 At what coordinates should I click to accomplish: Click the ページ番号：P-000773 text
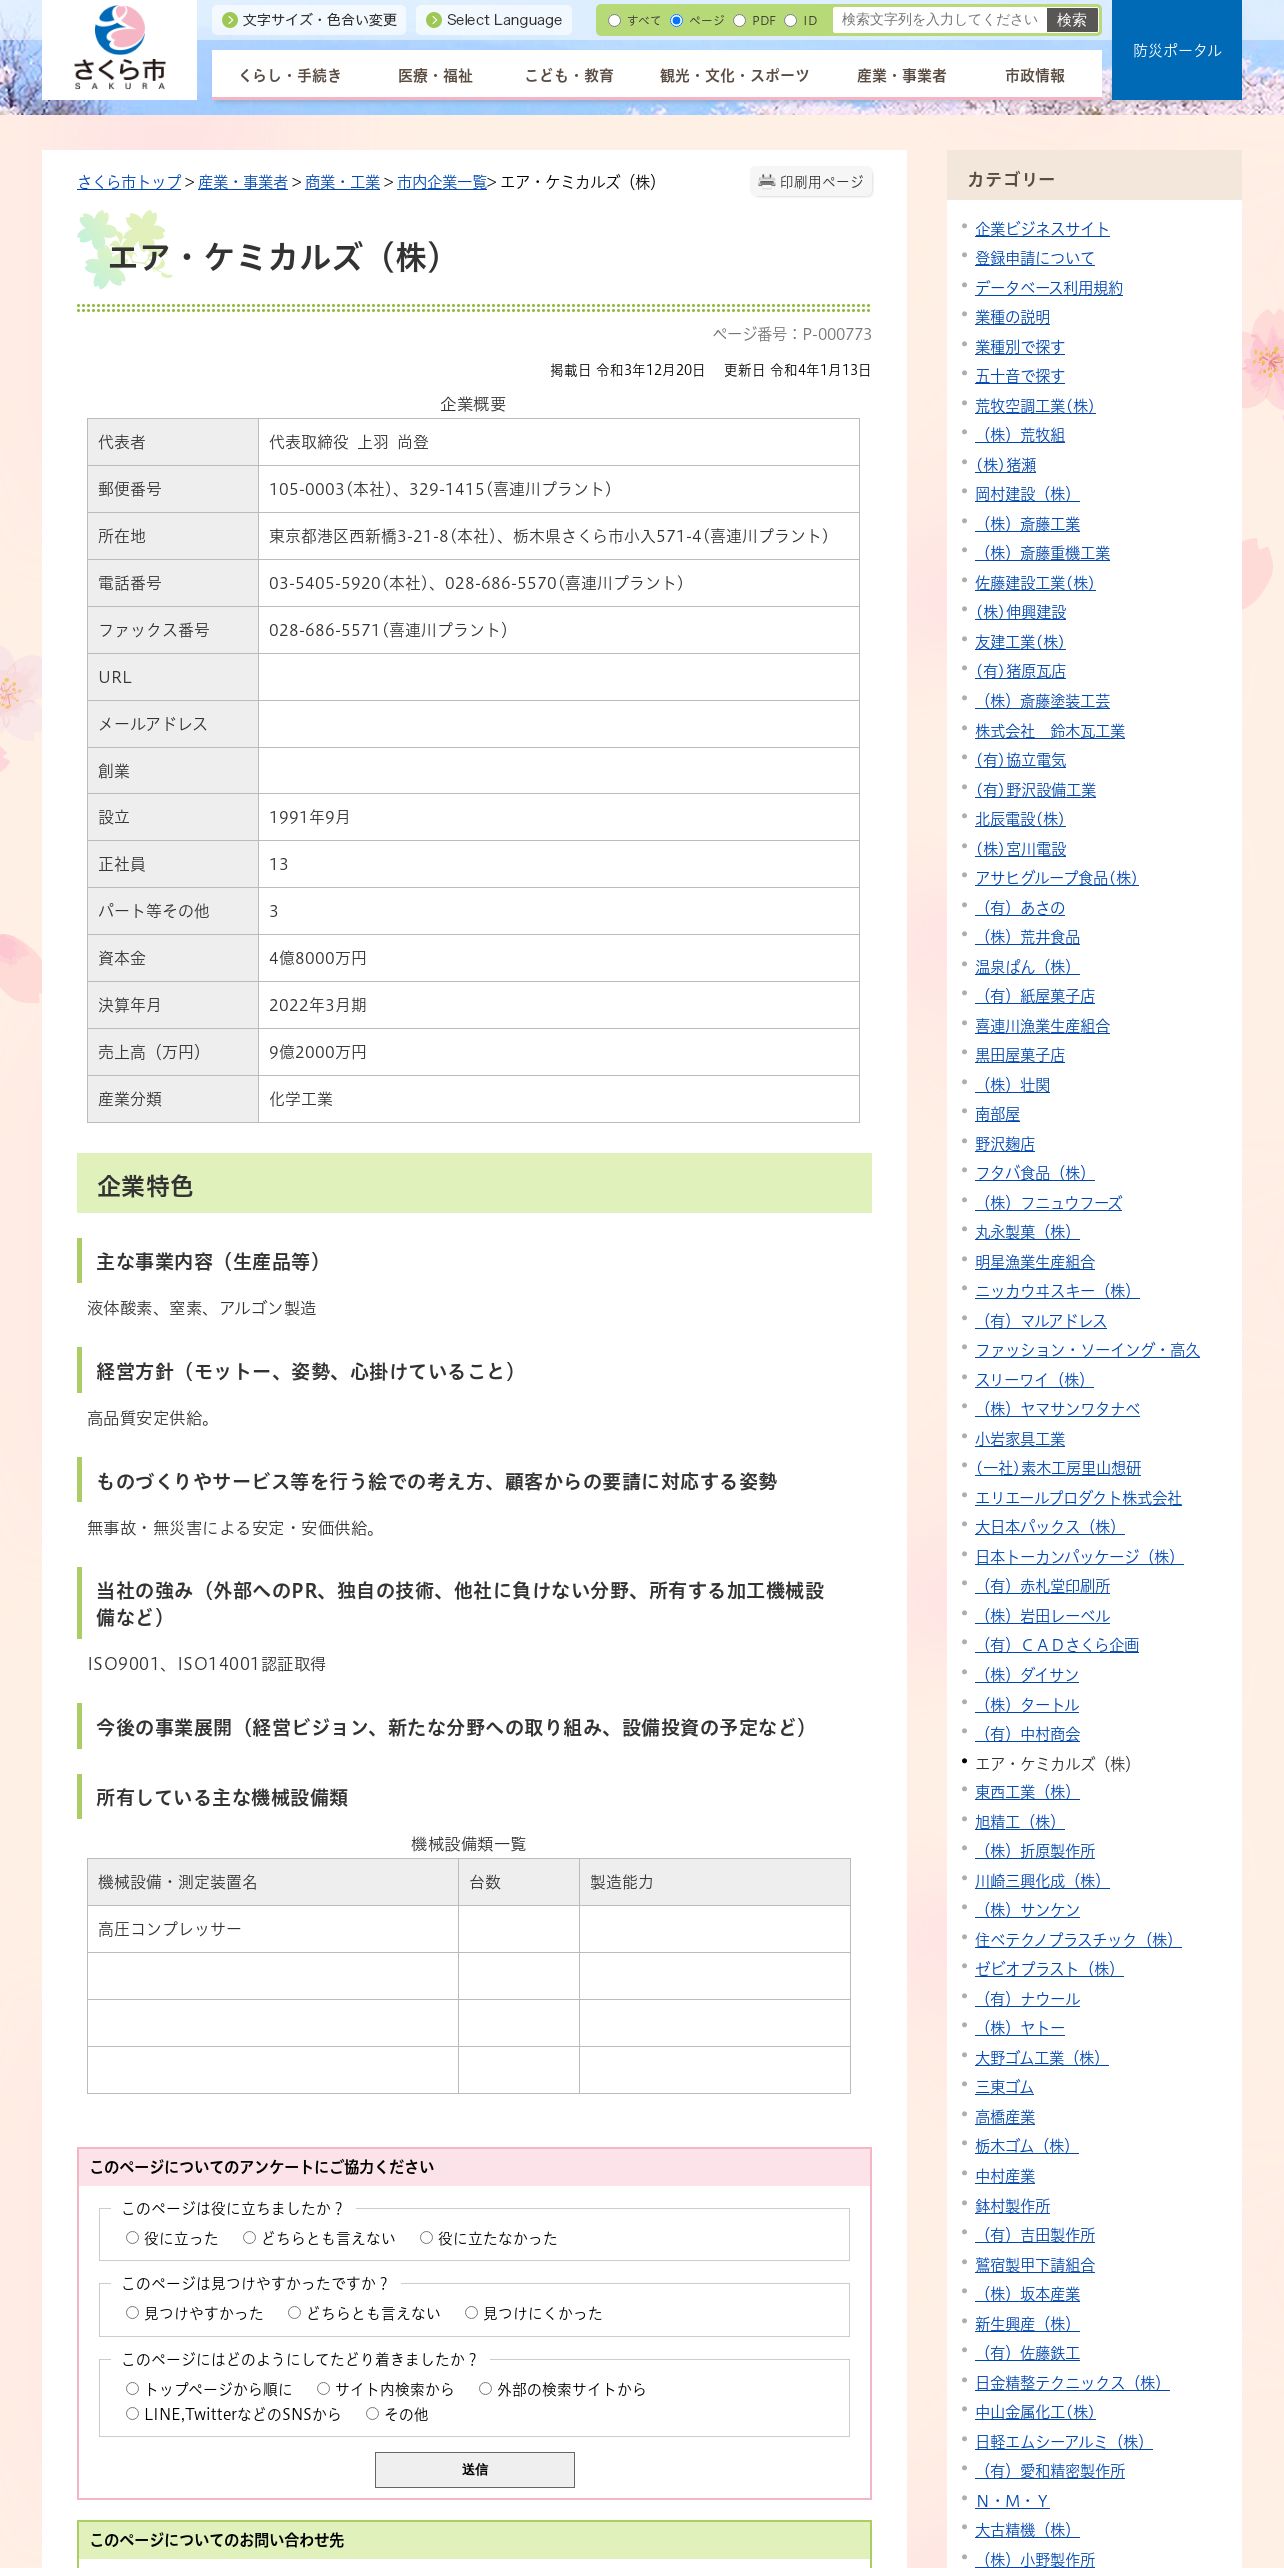(x=792, y=334)
